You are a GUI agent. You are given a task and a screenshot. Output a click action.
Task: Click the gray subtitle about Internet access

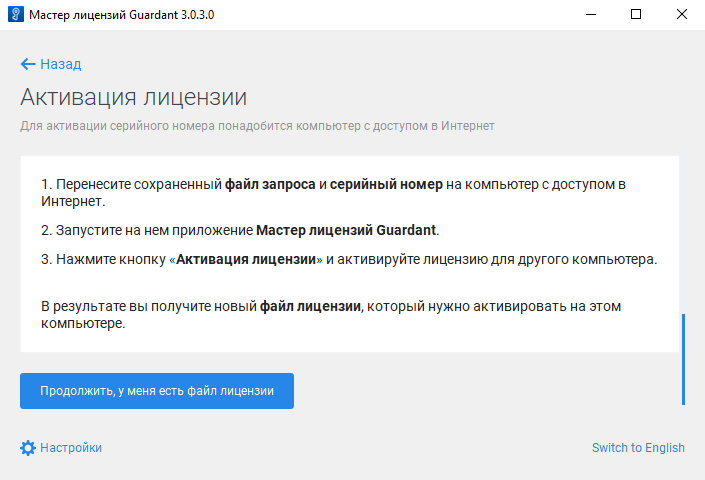[257, 126]
